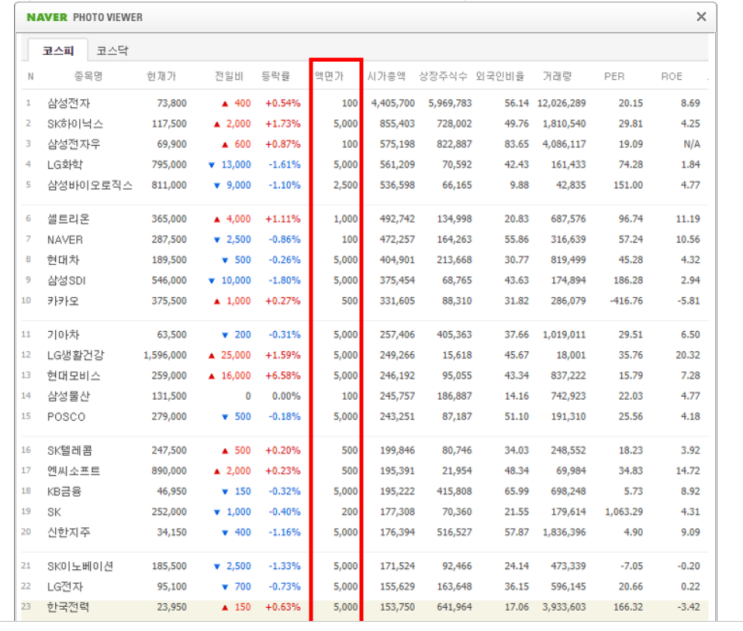Screen dimensions: 743x631
Task: Open the SK이노베이션 stock link
Action: pyautogui.click(x=80, y=566)
